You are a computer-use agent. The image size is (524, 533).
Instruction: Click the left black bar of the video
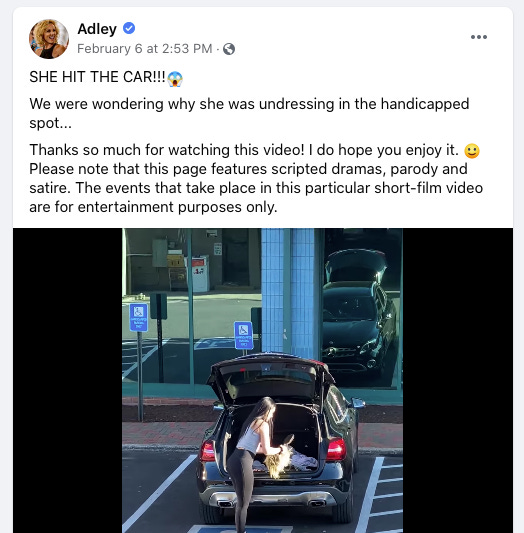[67, 380]
